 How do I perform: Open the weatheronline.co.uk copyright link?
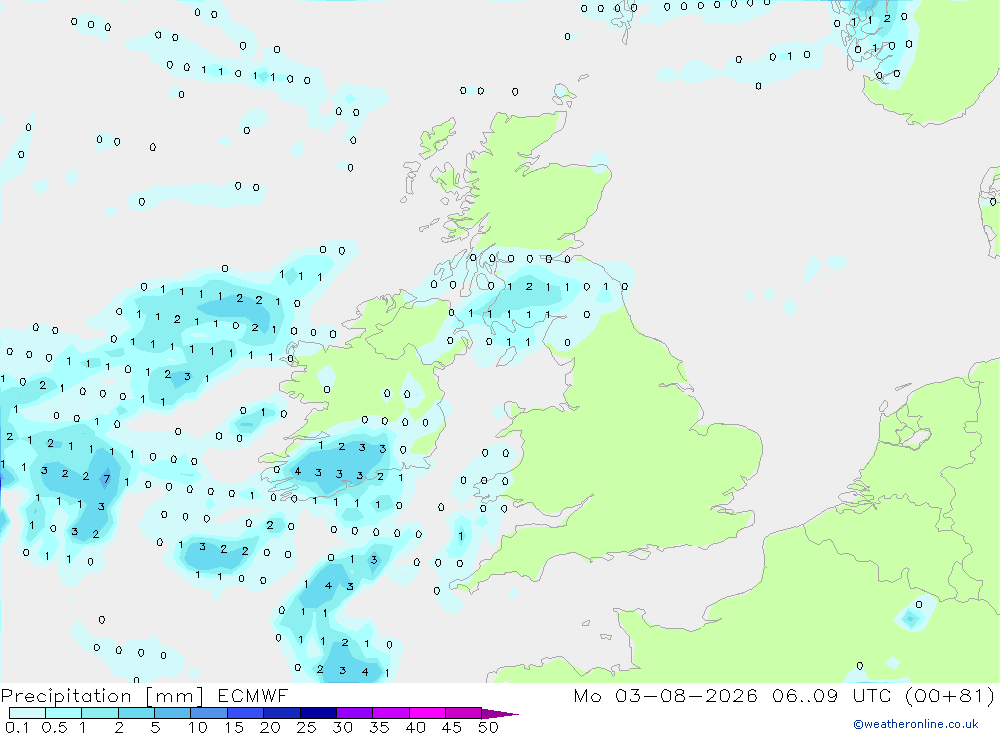(x=916, y=724)
